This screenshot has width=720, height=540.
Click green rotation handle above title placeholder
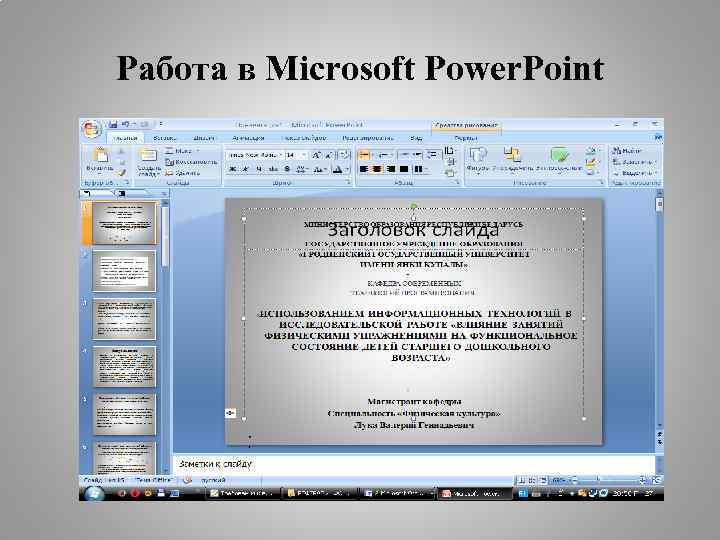[414, 207]
